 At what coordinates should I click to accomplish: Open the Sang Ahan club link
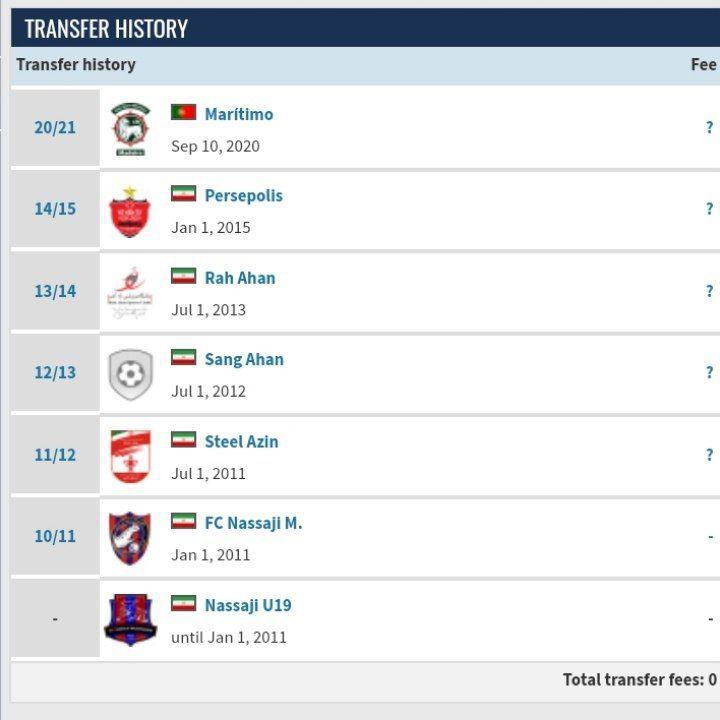tap(244, 360)
